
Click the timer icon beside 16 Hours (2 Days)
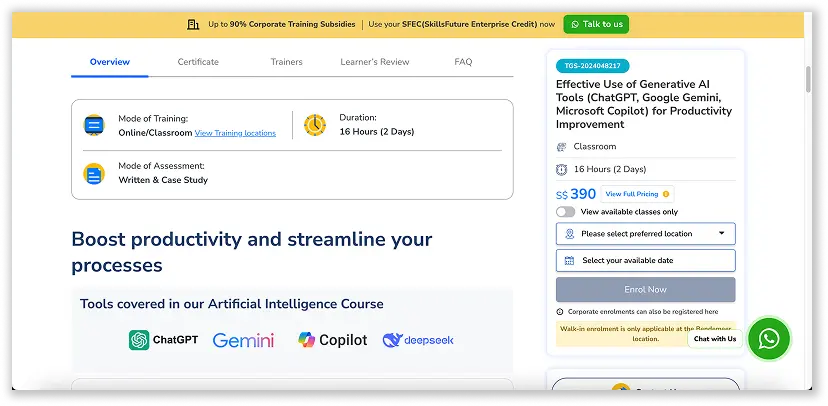561,169
